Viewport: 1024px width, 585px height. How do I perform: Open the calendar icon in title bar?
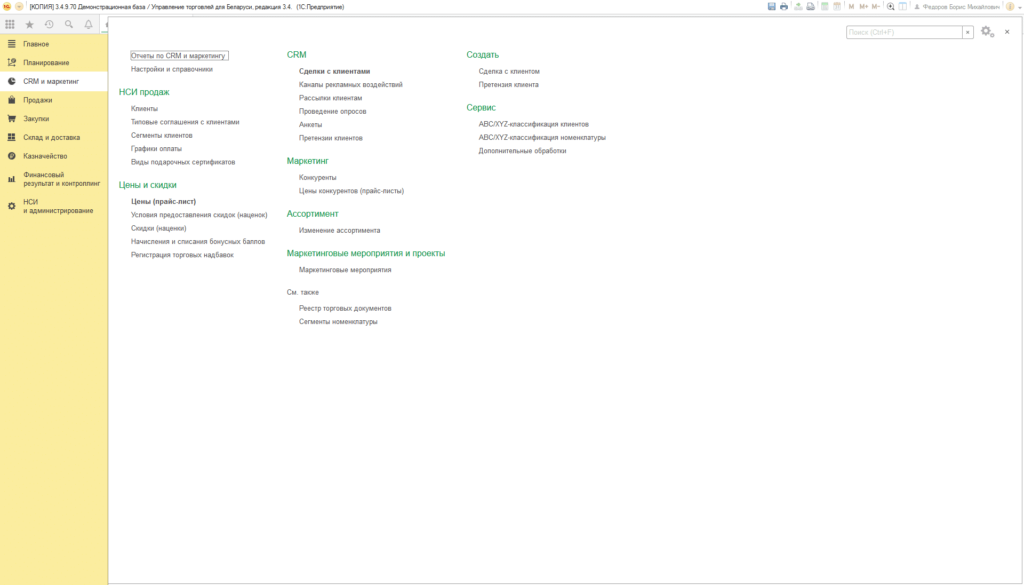pyautogui.click(x=837, y=7)
